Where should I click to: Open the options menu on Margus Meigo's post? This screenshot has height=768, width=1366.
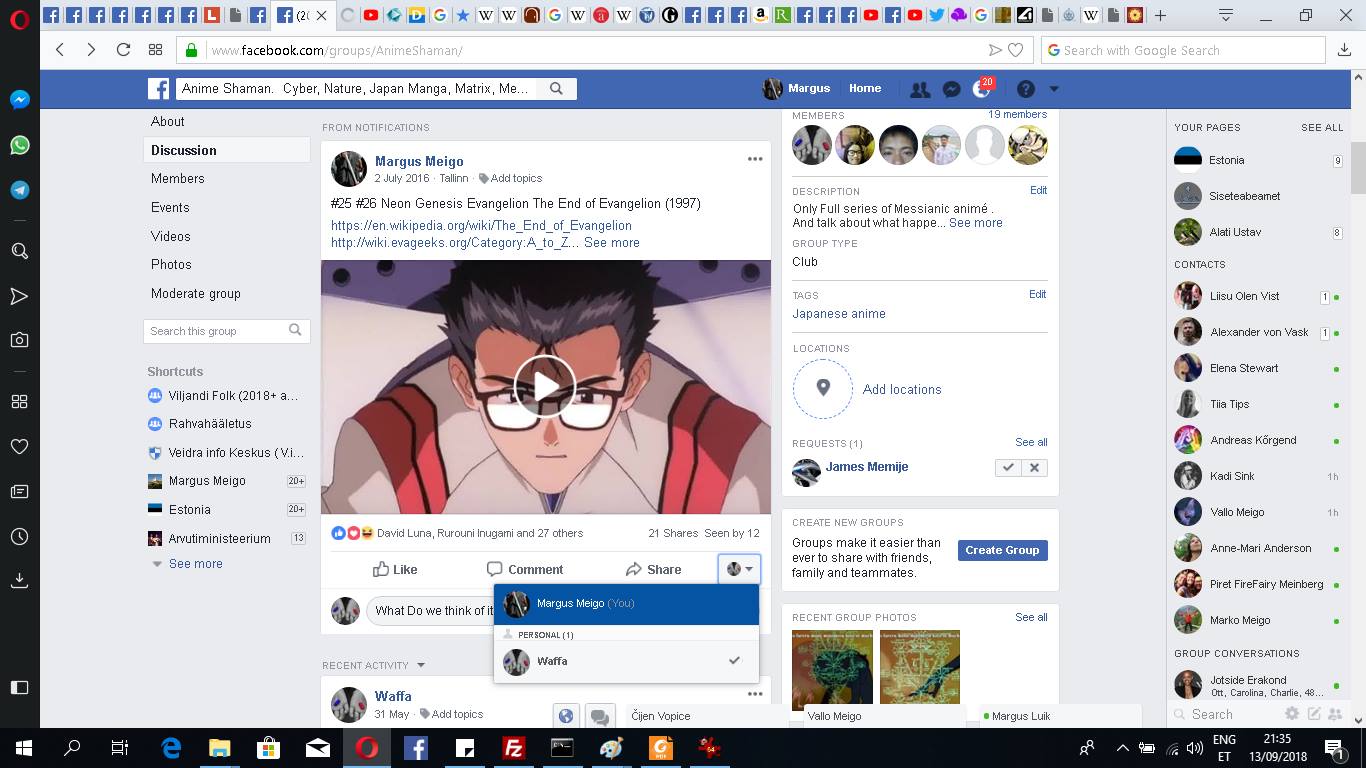(x=755, y=159)
